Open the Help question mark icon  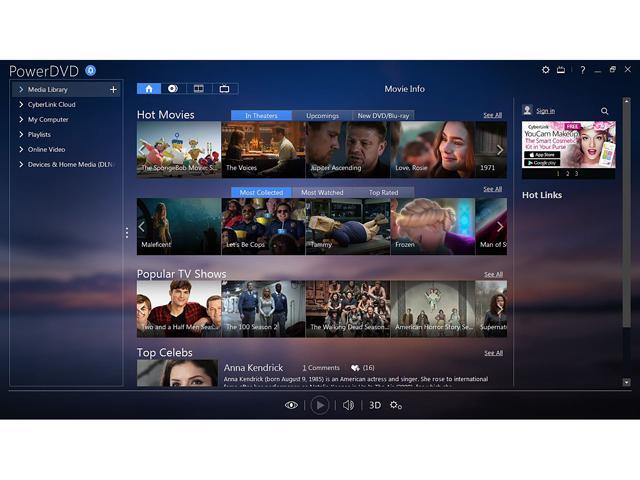click(x=583, y=70)
